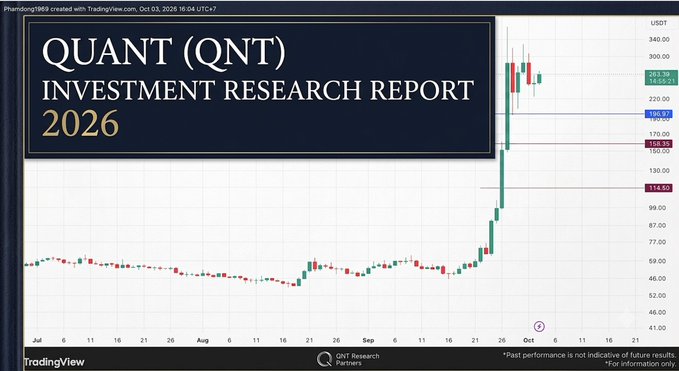Click the Oct label on time axis
This screenshot has width=679, height=371.
click(528, 340)
